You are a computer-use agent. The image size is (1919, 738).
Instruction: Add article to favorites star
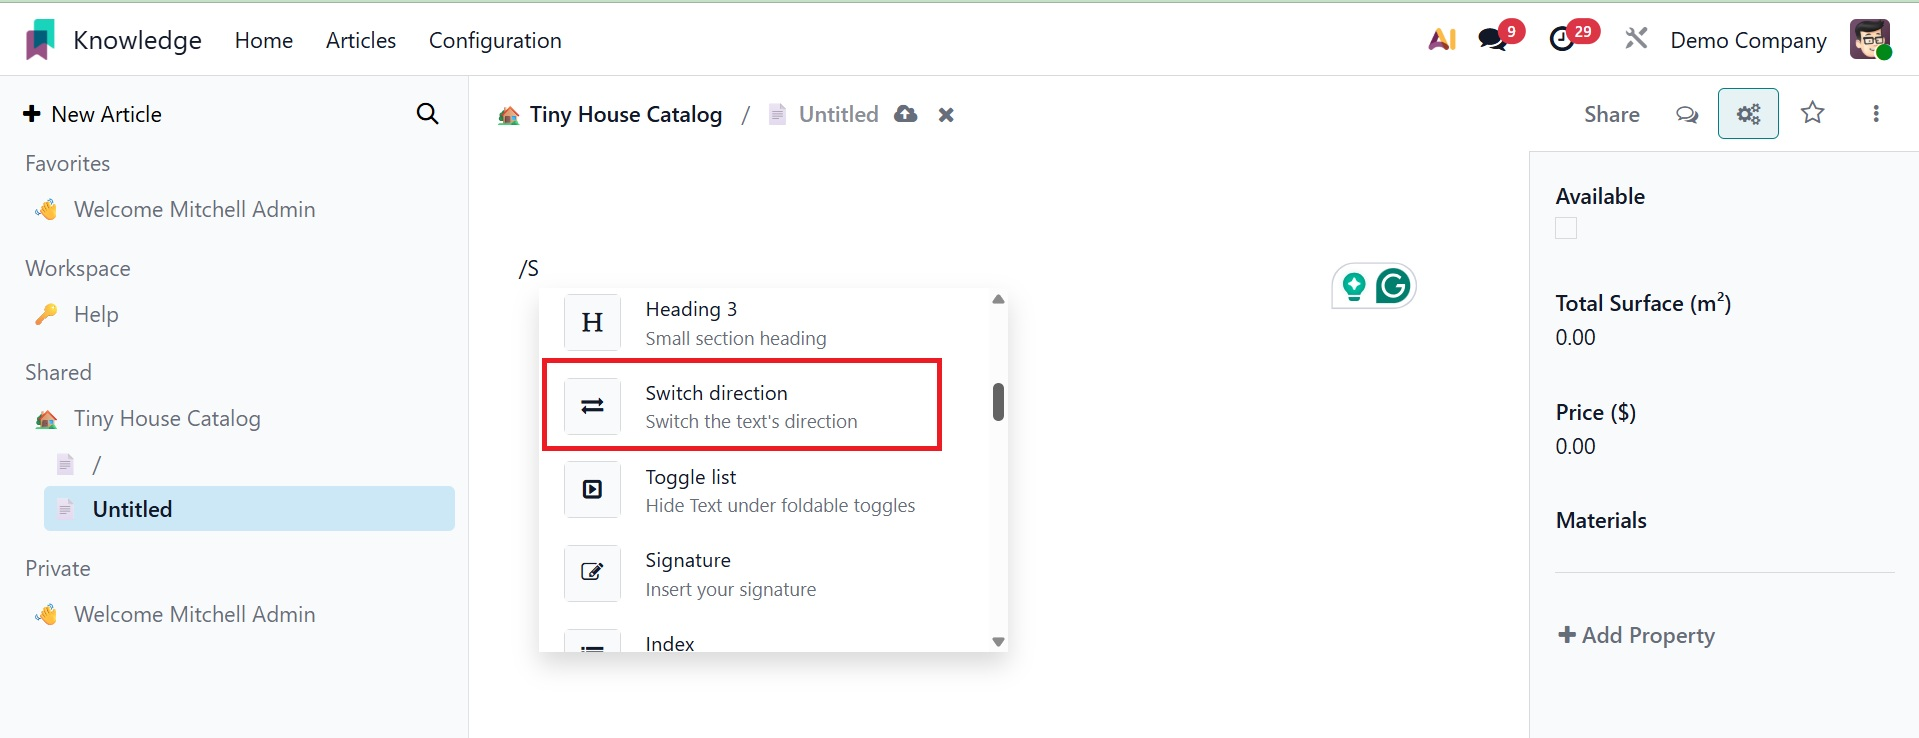click(1812, 113)
